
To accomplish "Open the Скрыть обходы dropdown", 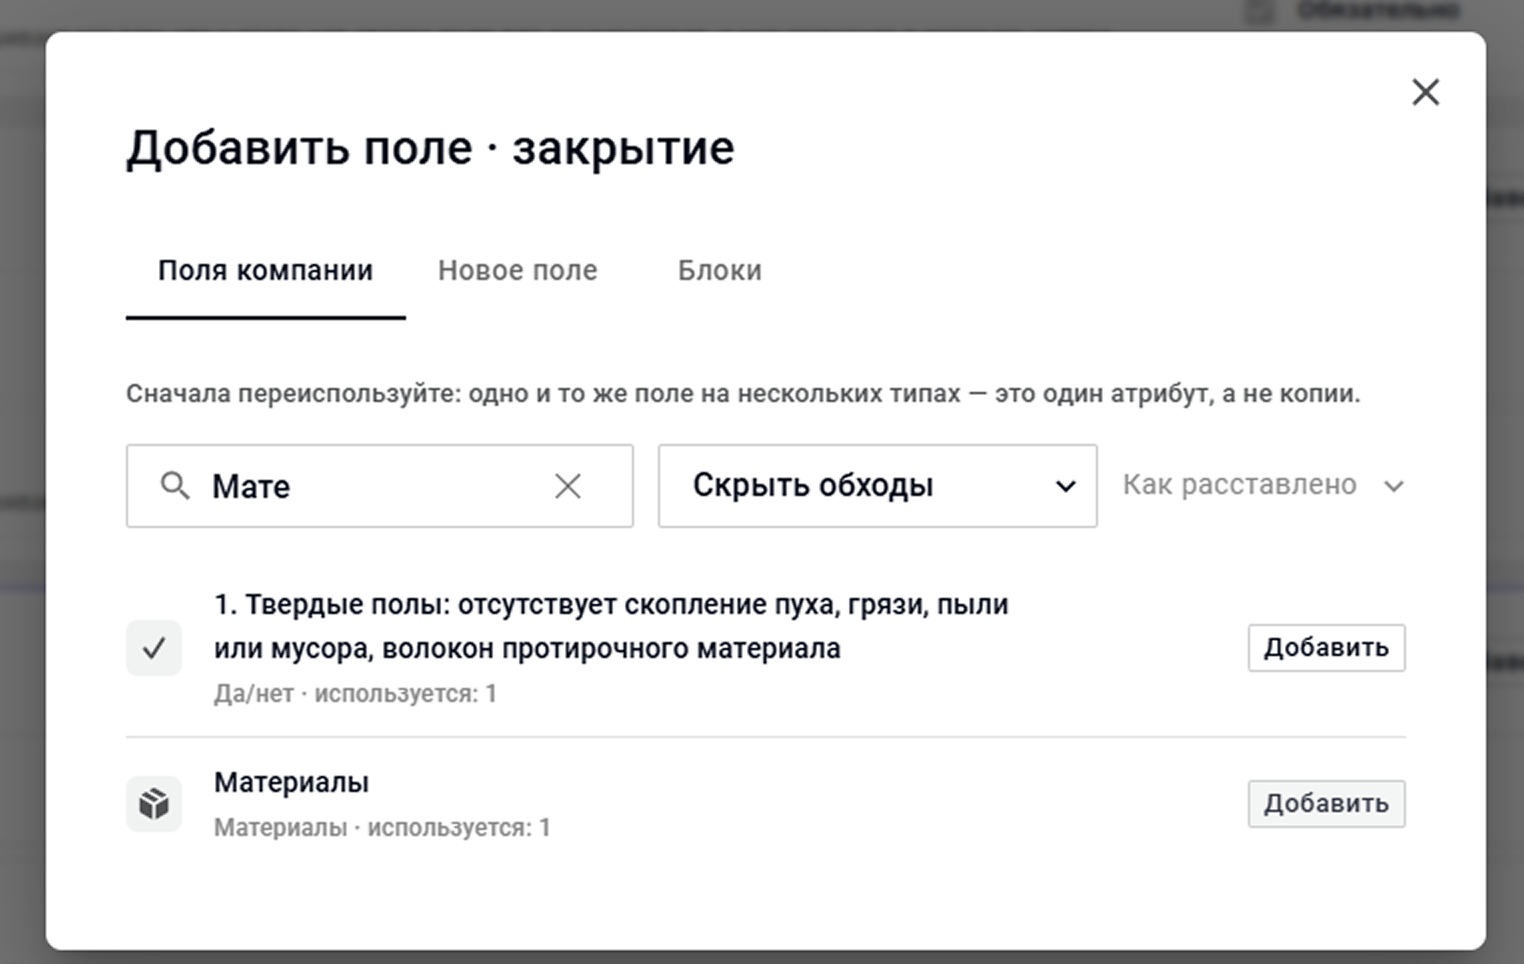I will point(877,486).
